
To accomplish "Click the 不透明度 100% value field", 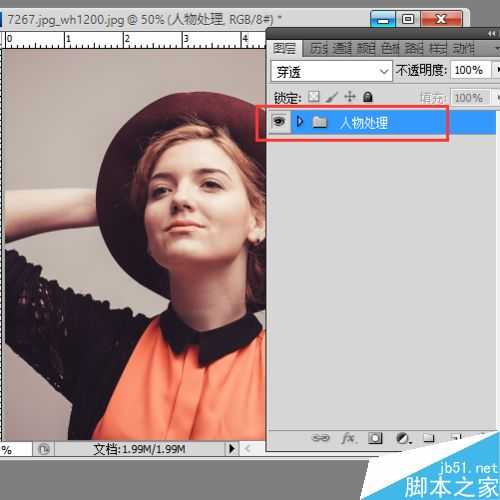I will point(470,70).
